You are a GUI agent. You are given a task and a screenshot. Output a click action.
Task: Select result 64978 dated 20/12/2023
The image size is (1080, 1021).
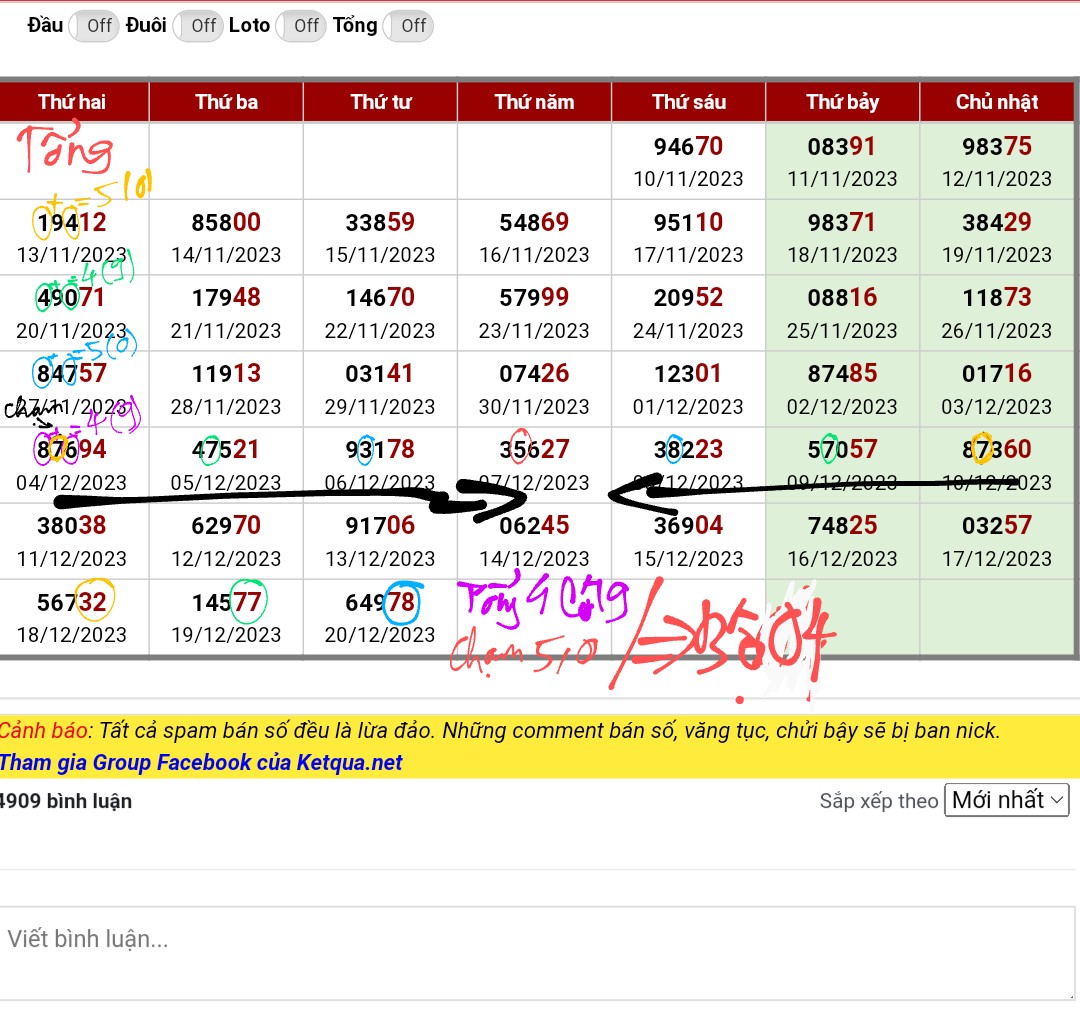(x=380, y=603)
